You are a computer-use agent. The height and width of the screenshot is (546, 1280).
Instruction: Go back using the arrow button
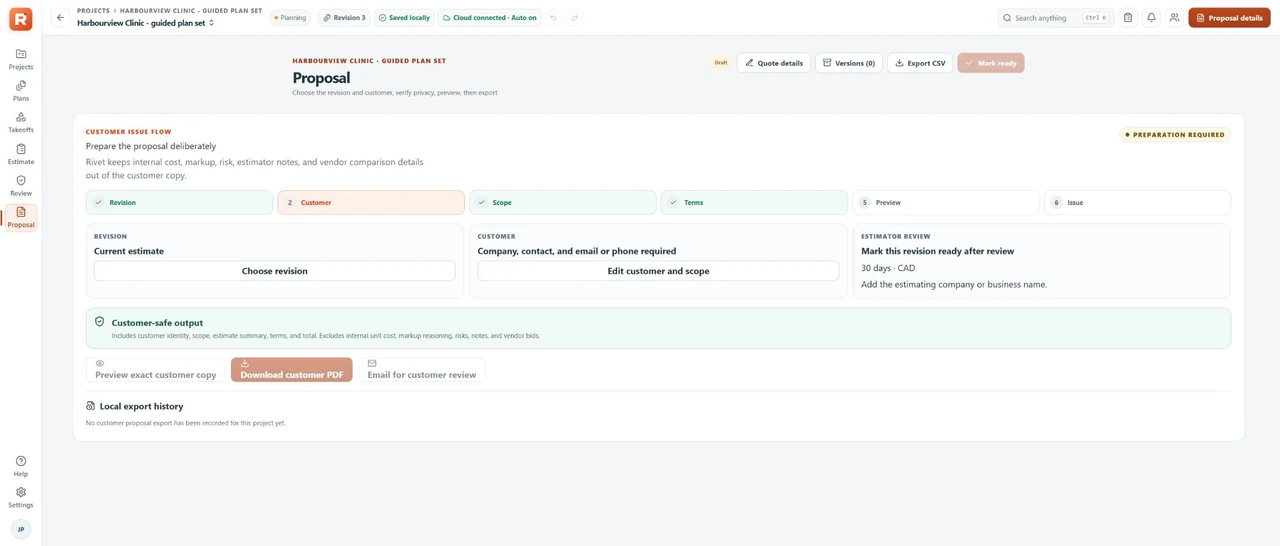point(60,18)
